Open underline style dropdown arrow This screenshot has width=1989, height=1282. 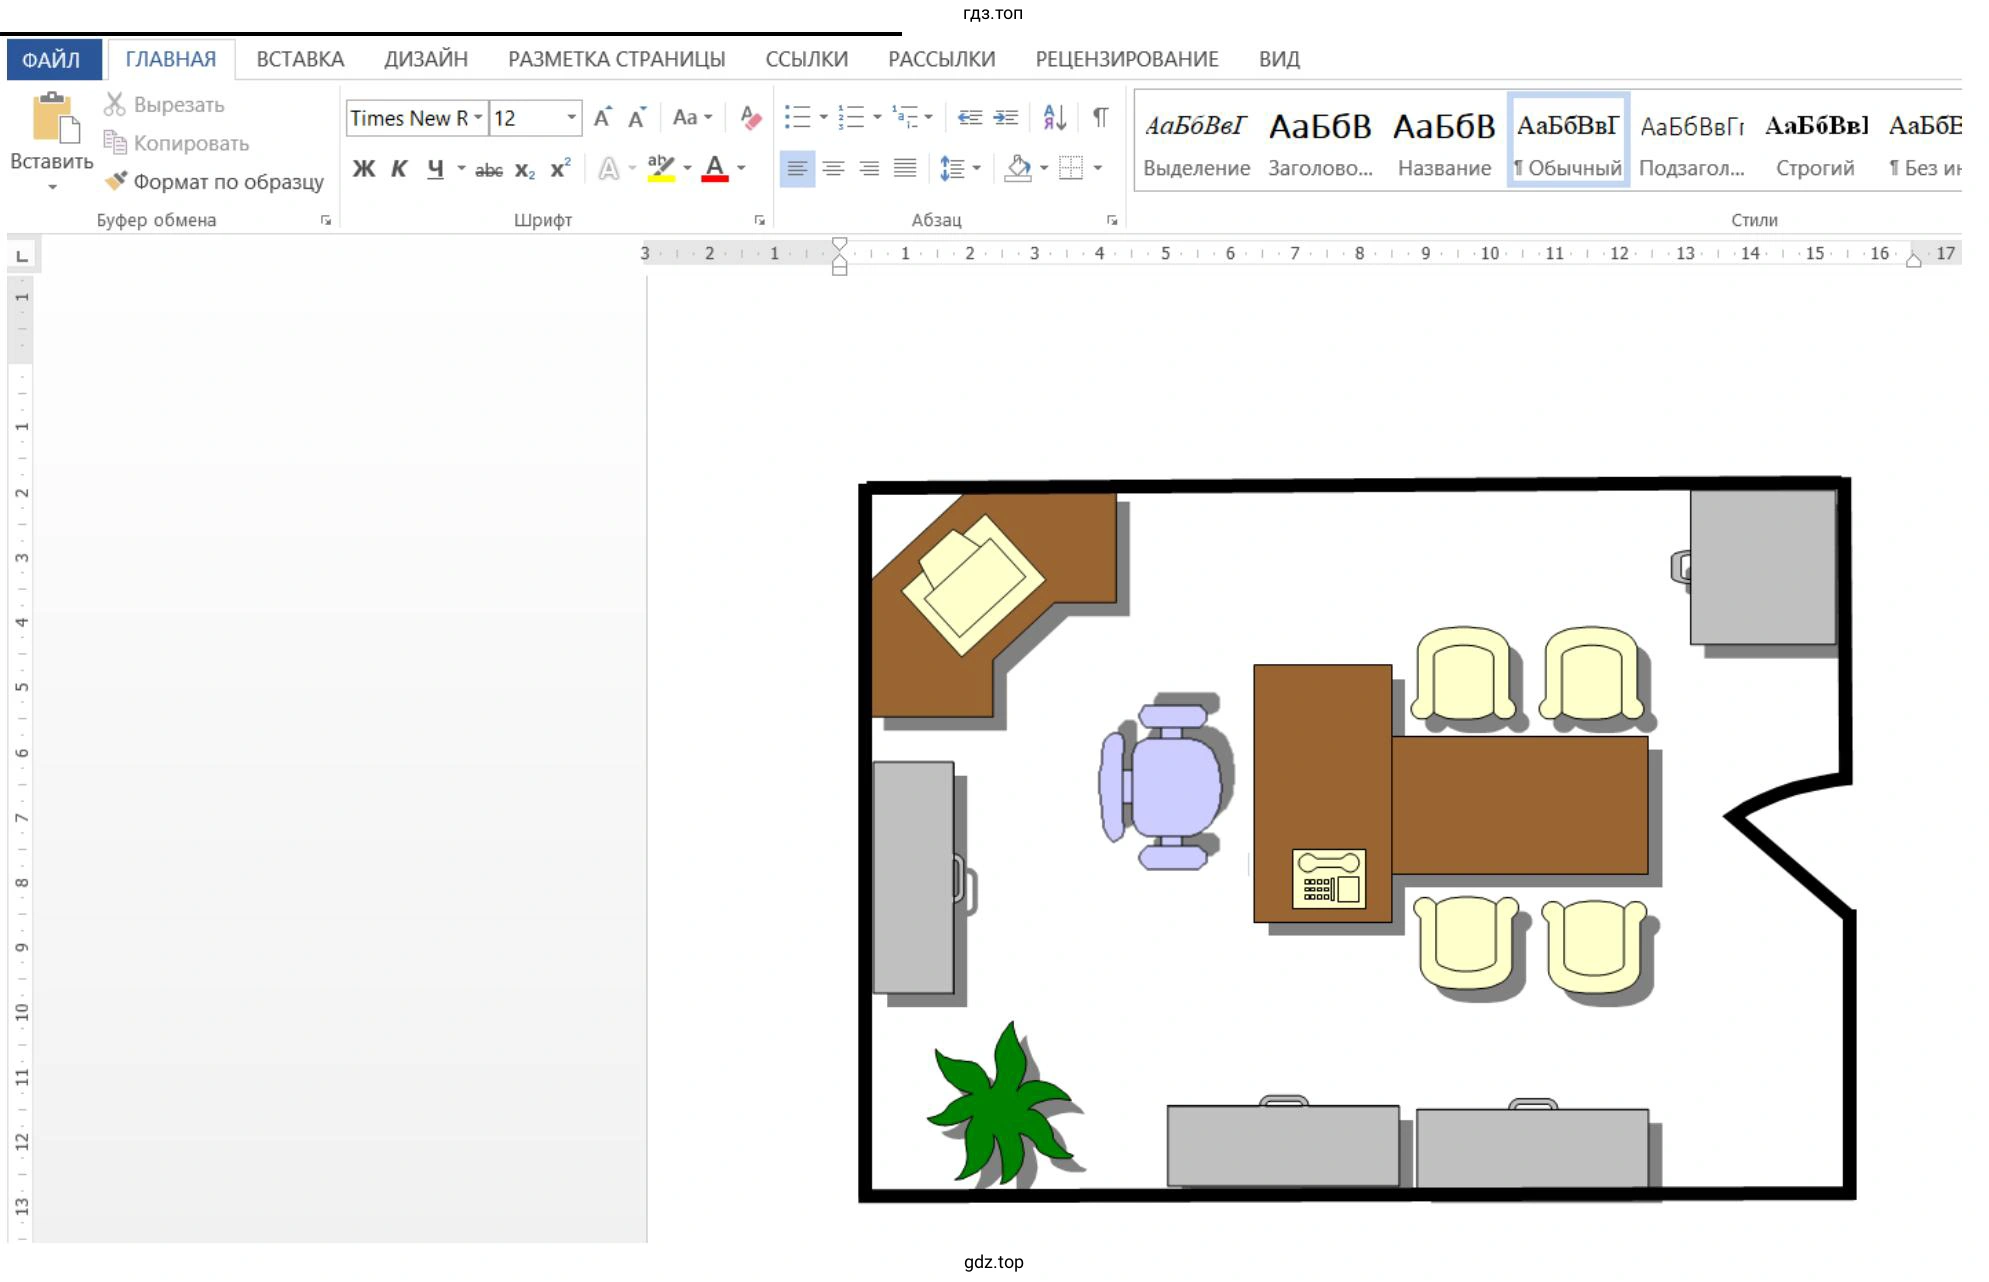click(x=461, y=169)
